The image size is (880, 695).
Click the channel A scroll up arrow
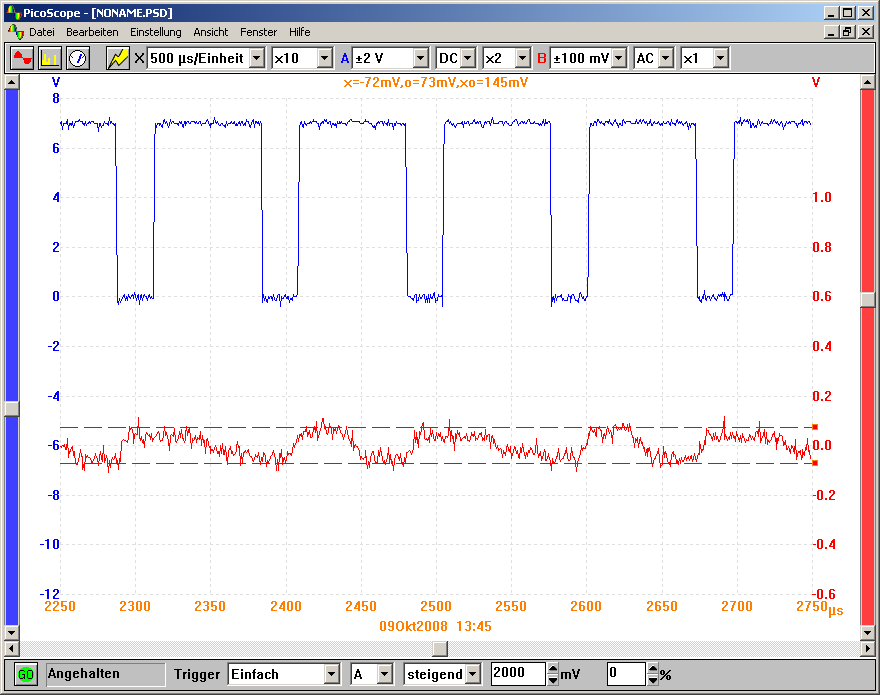(12, 83)
